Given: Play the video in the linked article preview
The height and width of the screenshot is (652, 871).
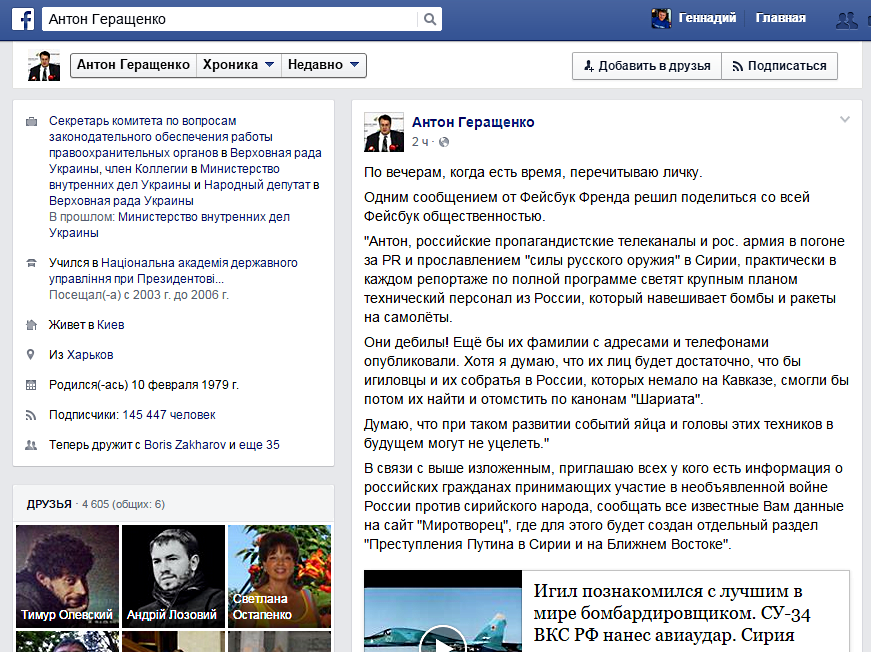Looking at the screenshot, I should click(x=441, y=638).
